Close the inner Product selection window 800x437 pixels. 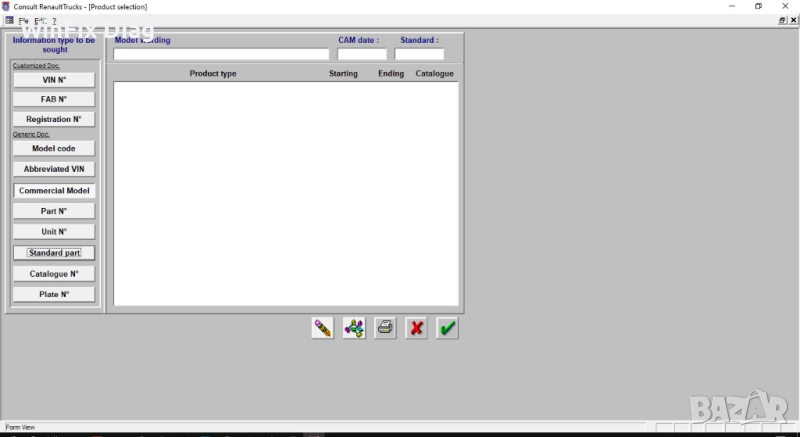point(793,20)
